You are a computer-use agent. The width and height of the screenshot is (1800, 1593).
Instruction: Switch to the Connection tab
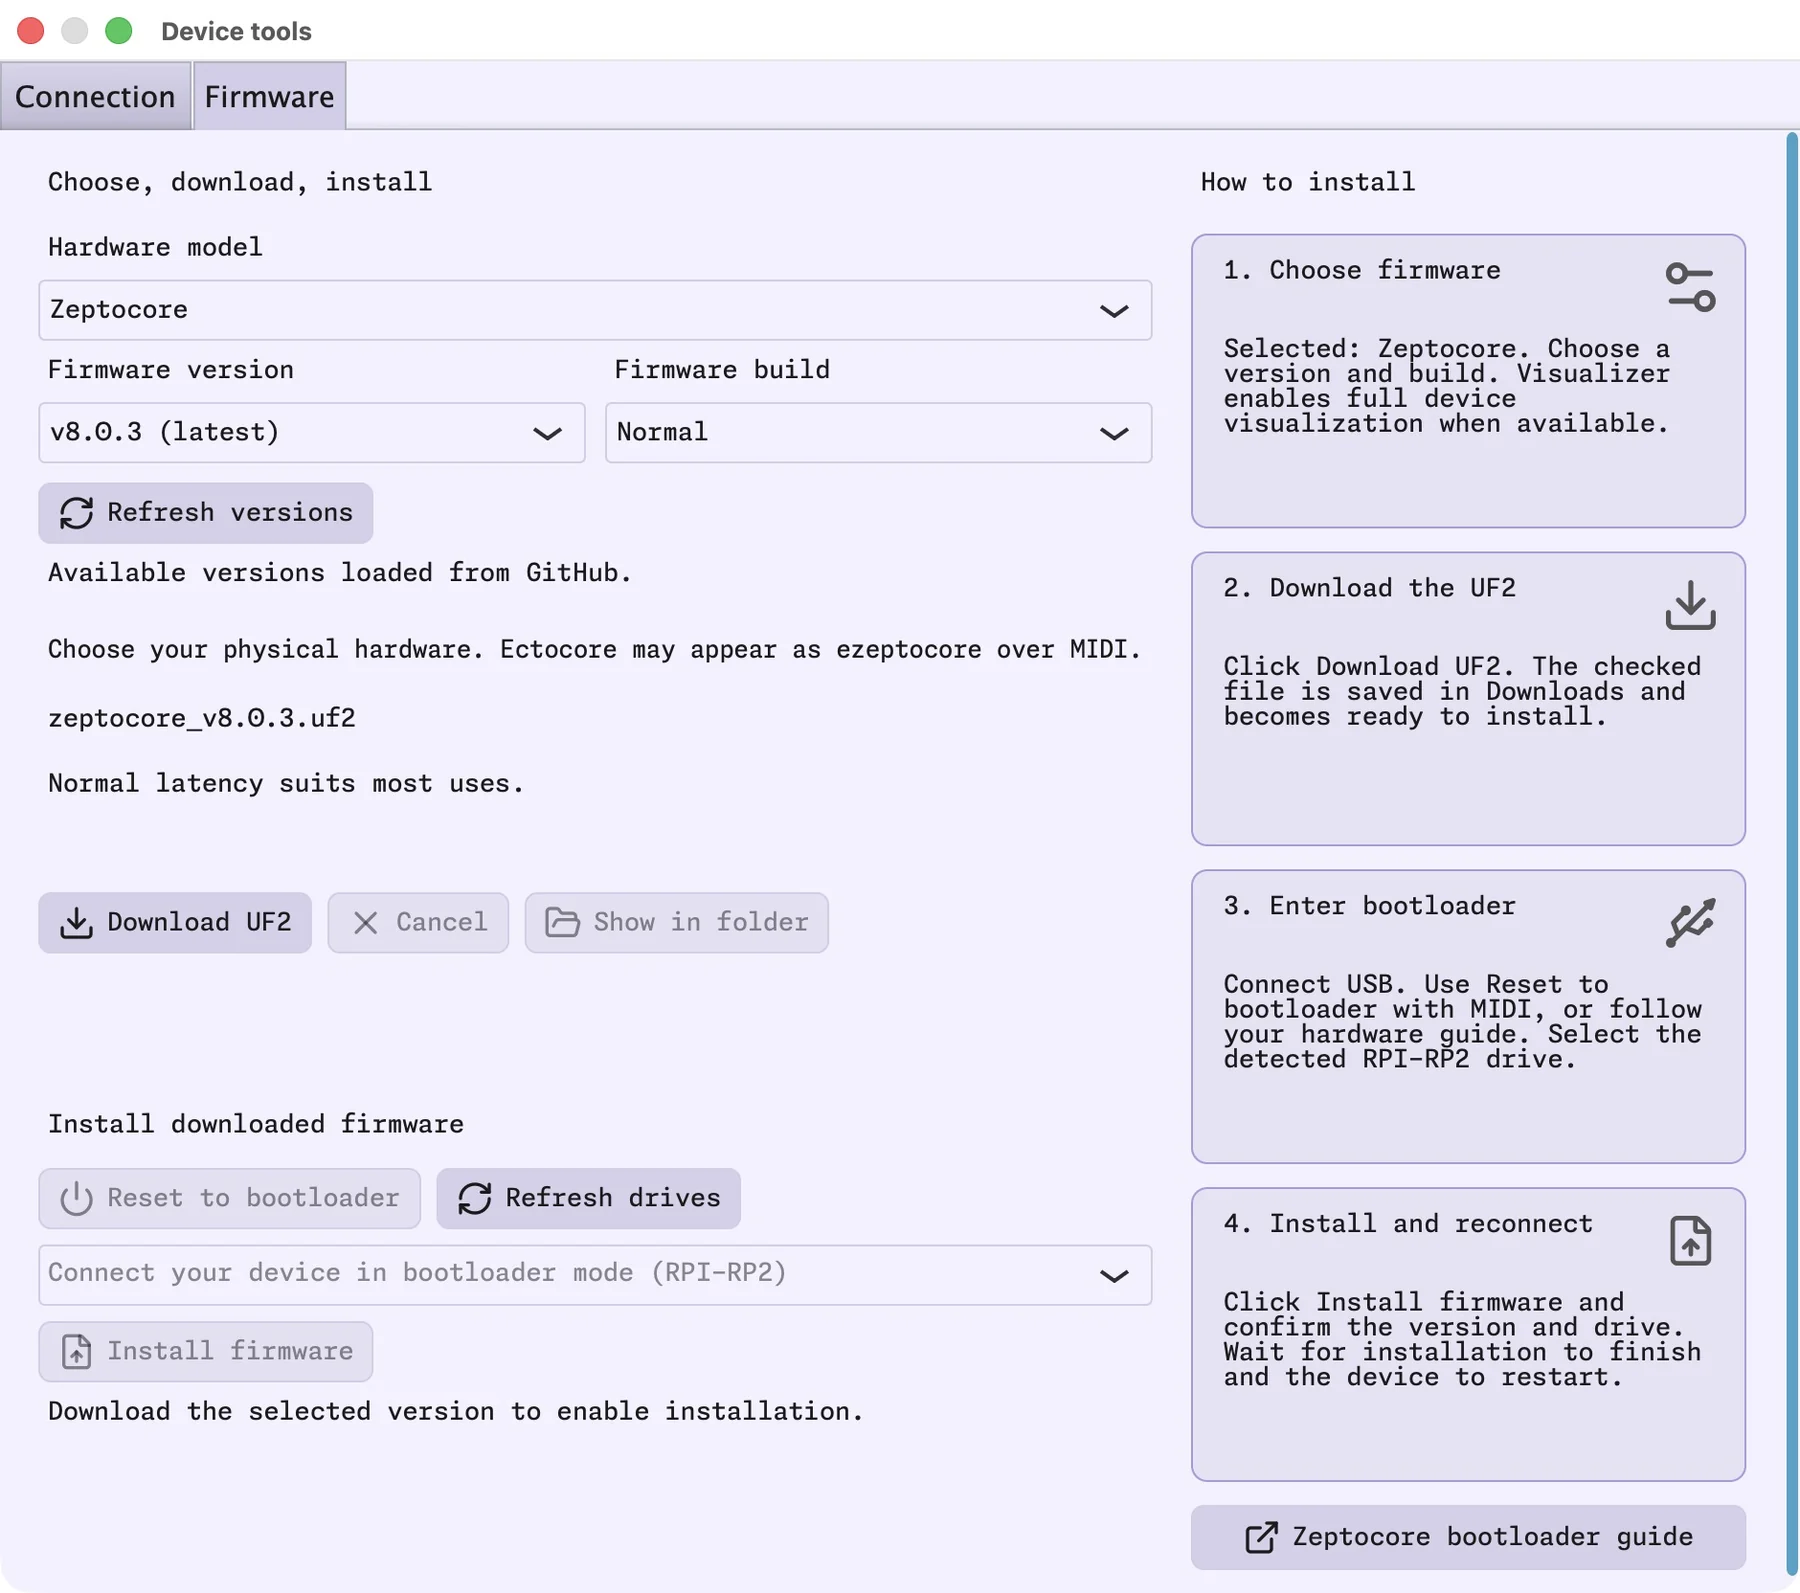(x=95, y=96)
